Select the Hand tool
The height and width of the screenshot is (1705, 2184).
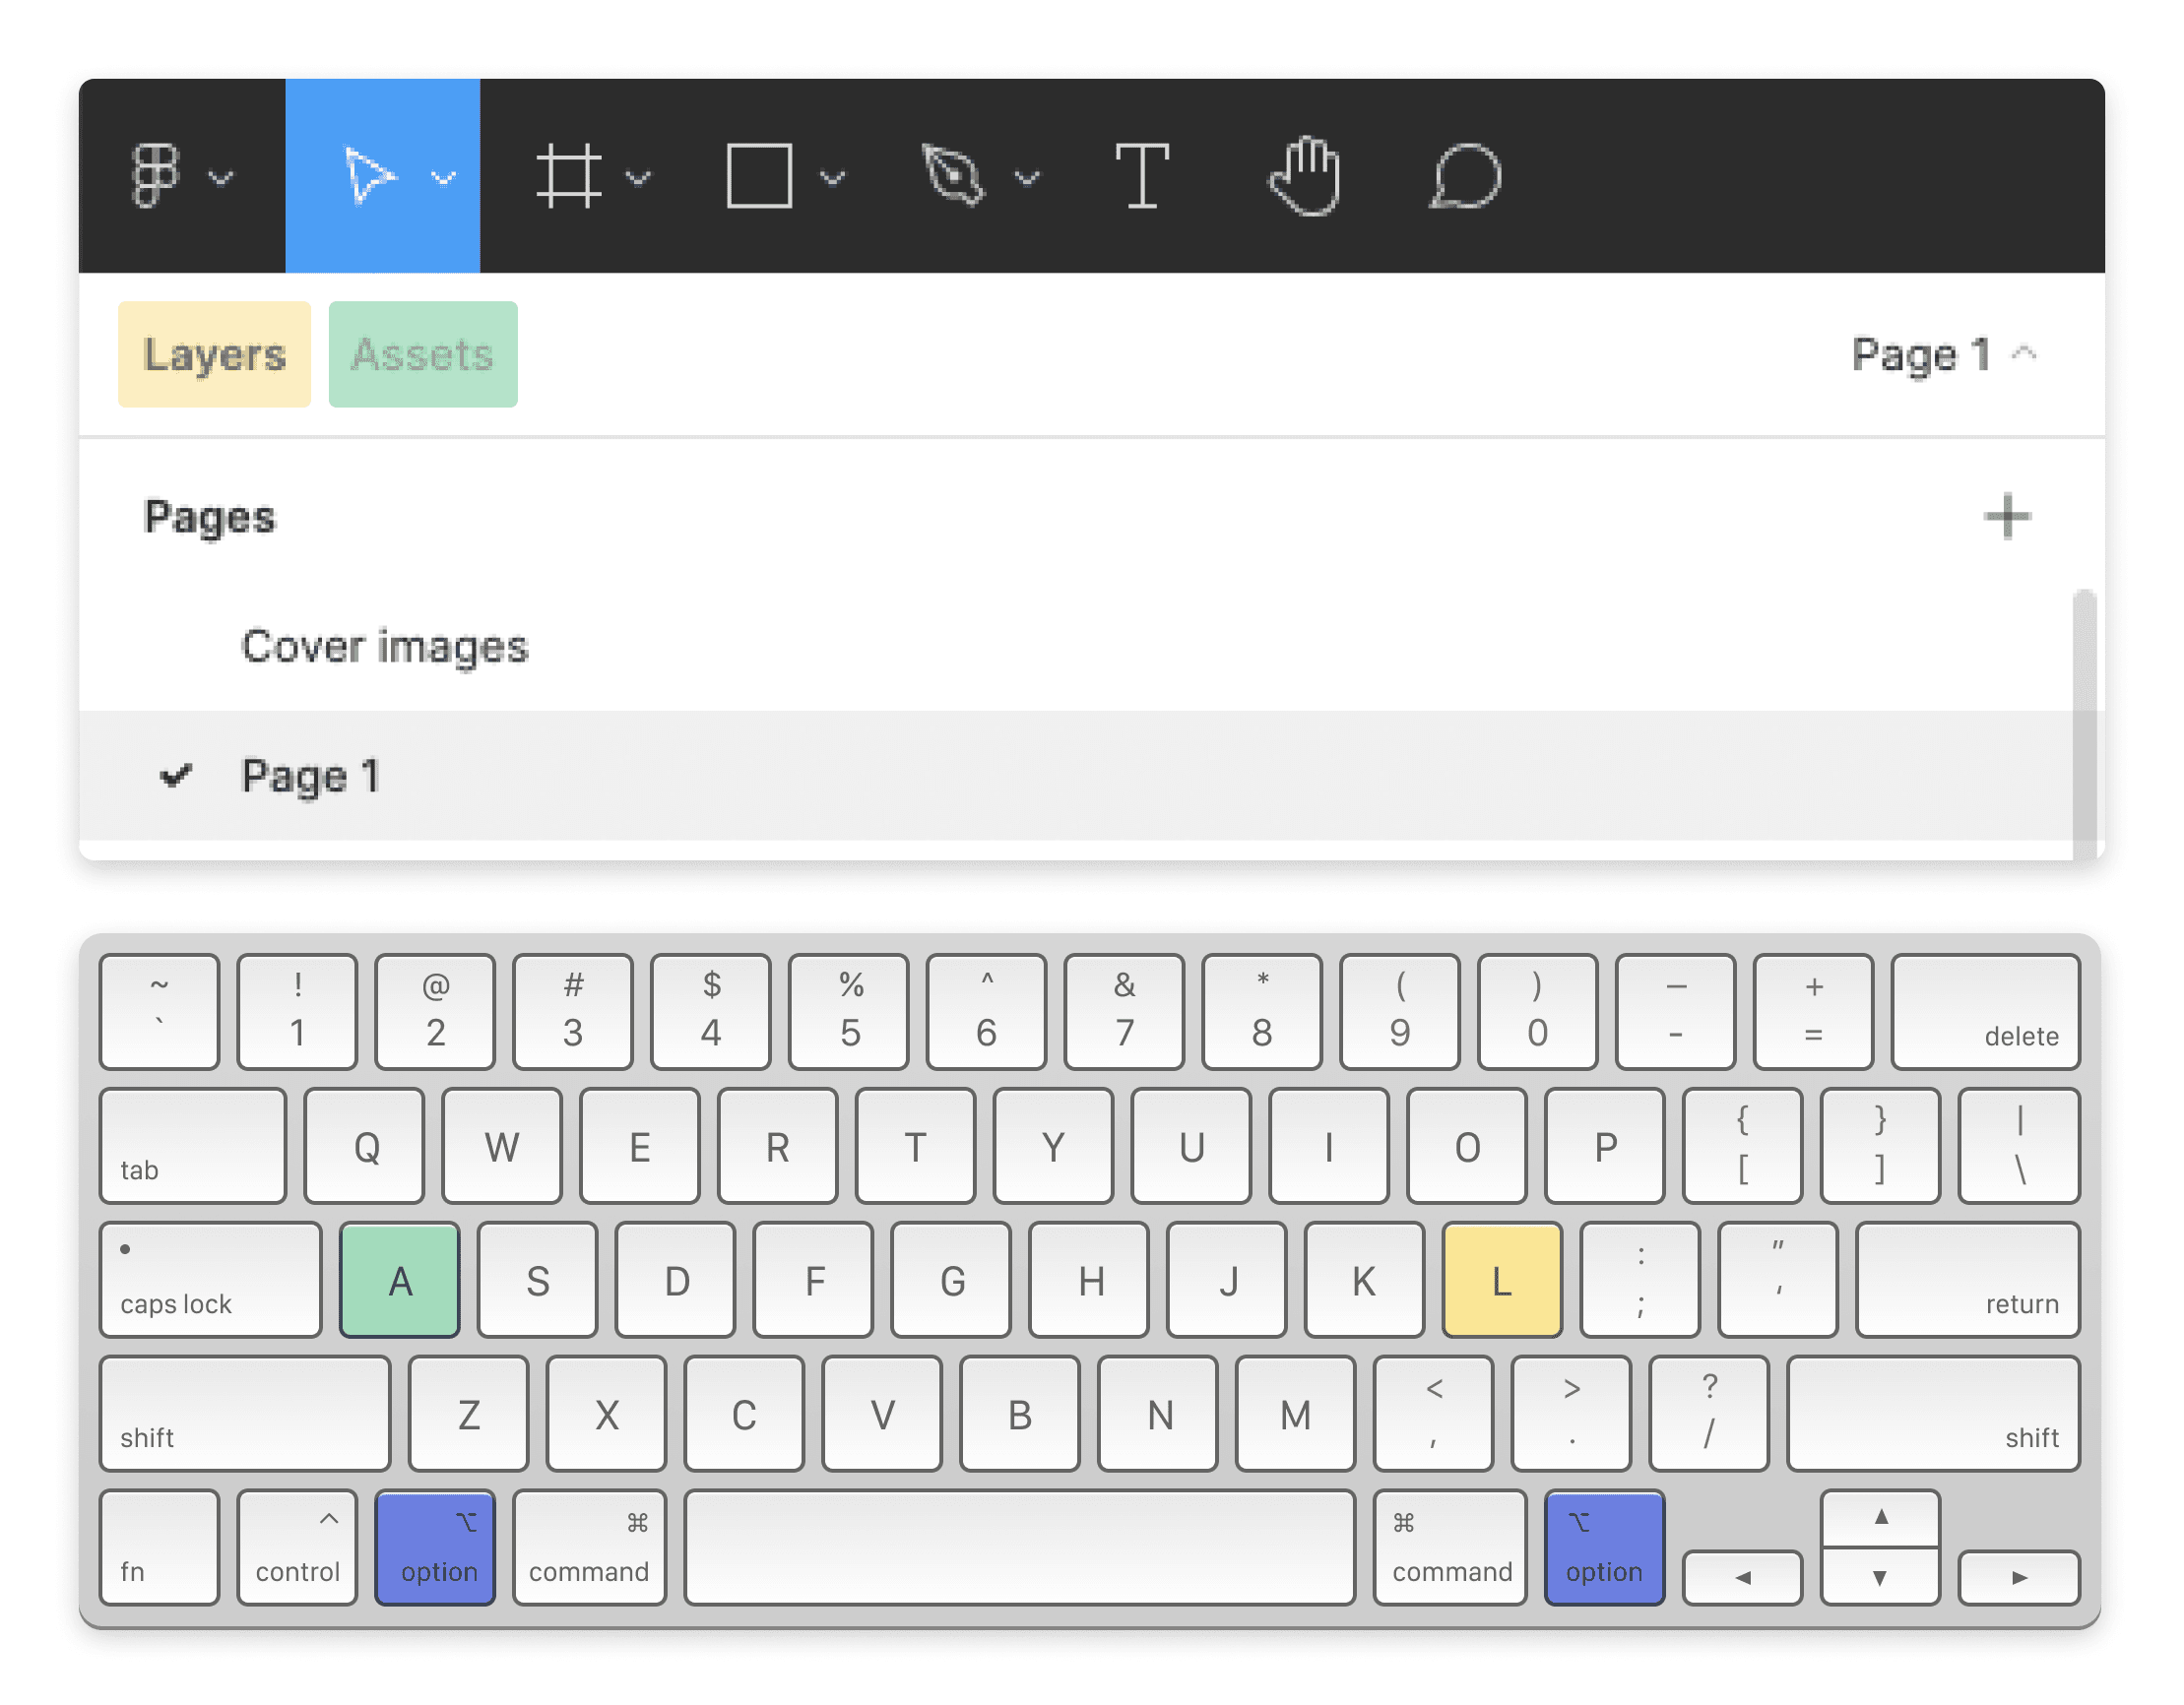tap(1305, 176)
